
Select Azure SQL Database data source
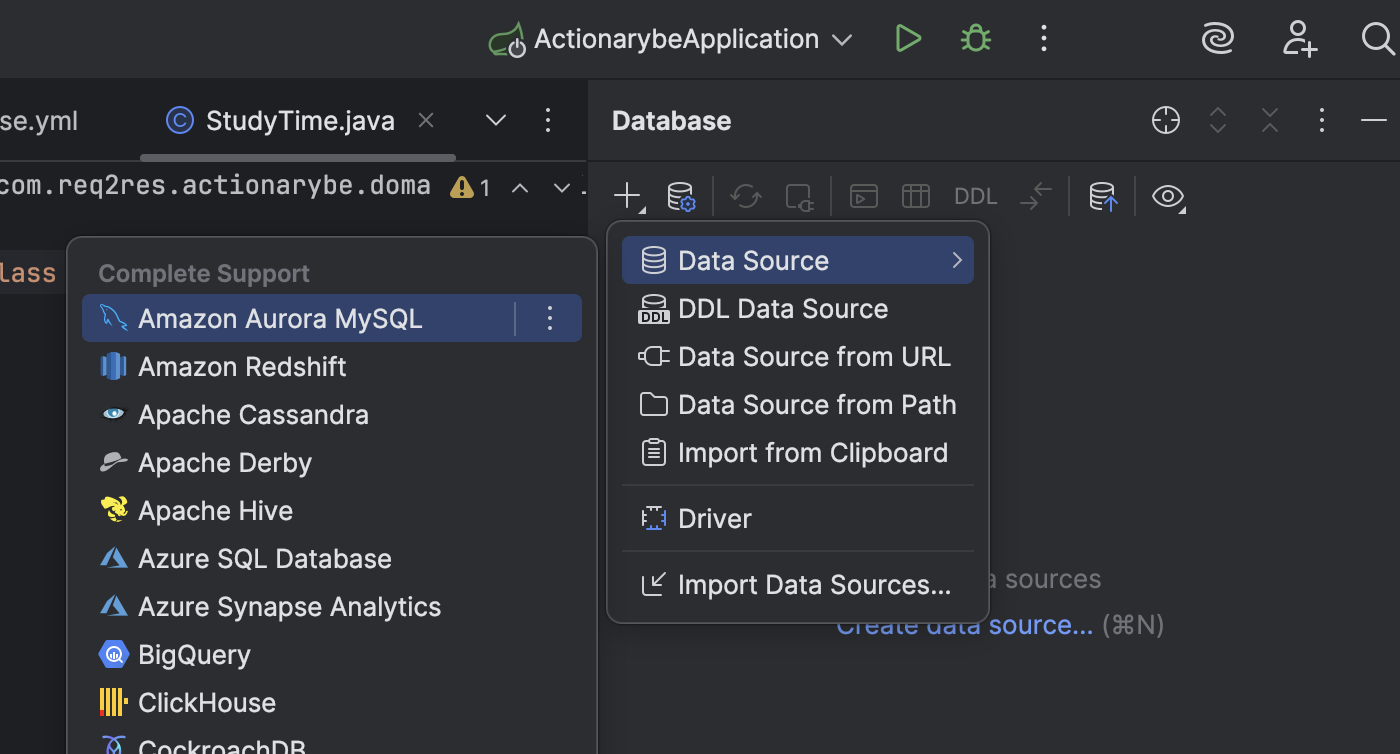[x=332, y=559]
